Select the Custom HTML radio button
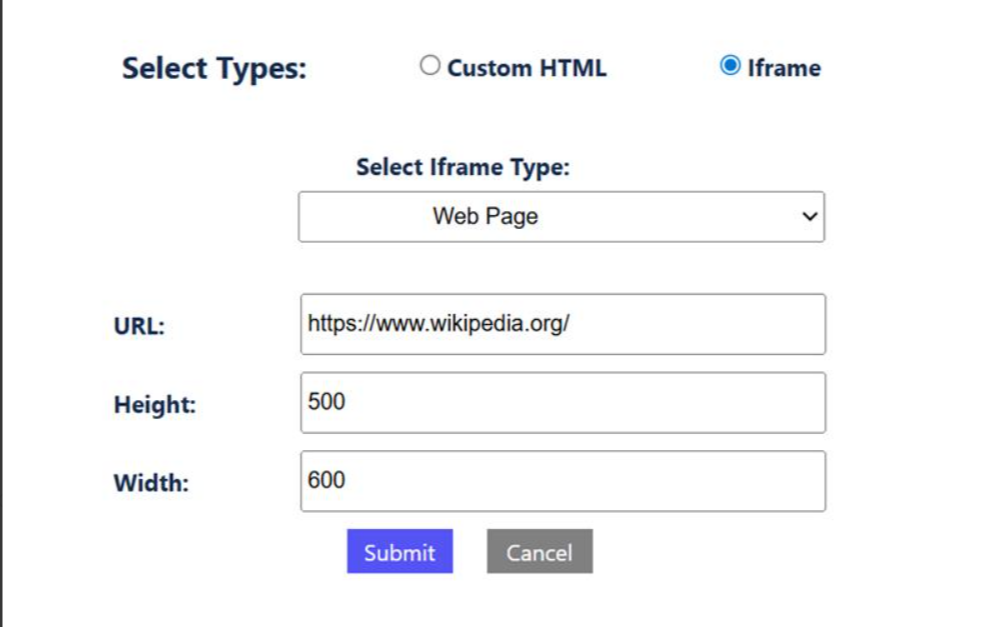The image size is (1003, 627). point(430,66)
